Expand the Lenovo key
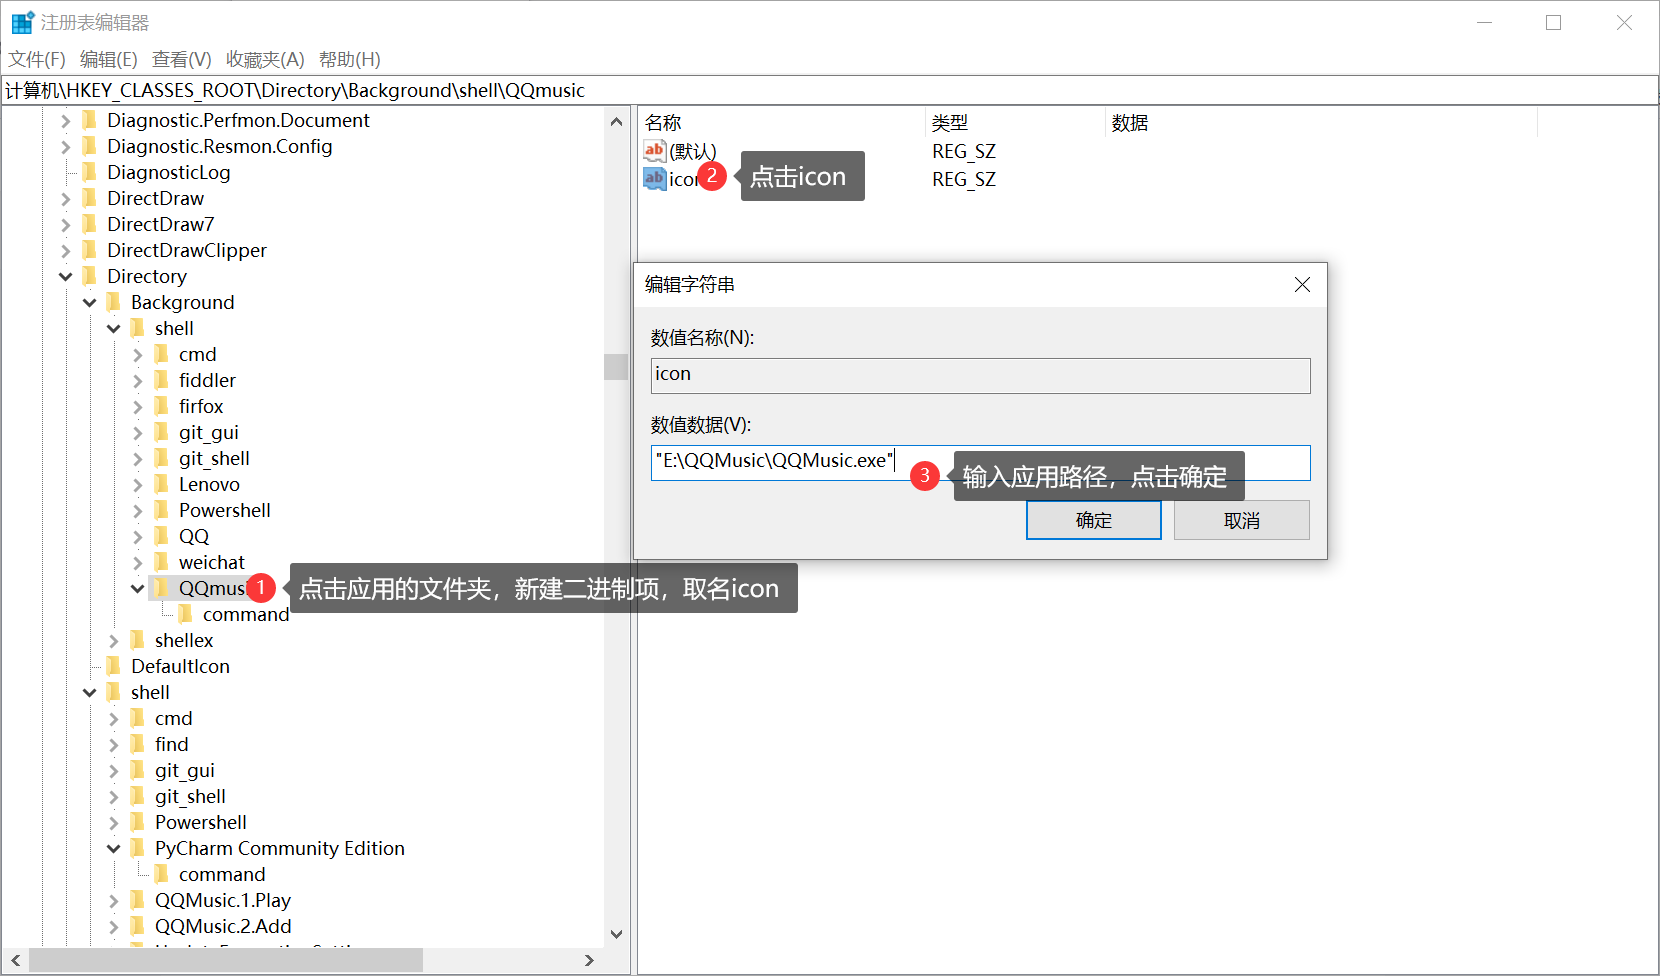The height and width of the screenshot is (976, 1660). click(138, 485)
